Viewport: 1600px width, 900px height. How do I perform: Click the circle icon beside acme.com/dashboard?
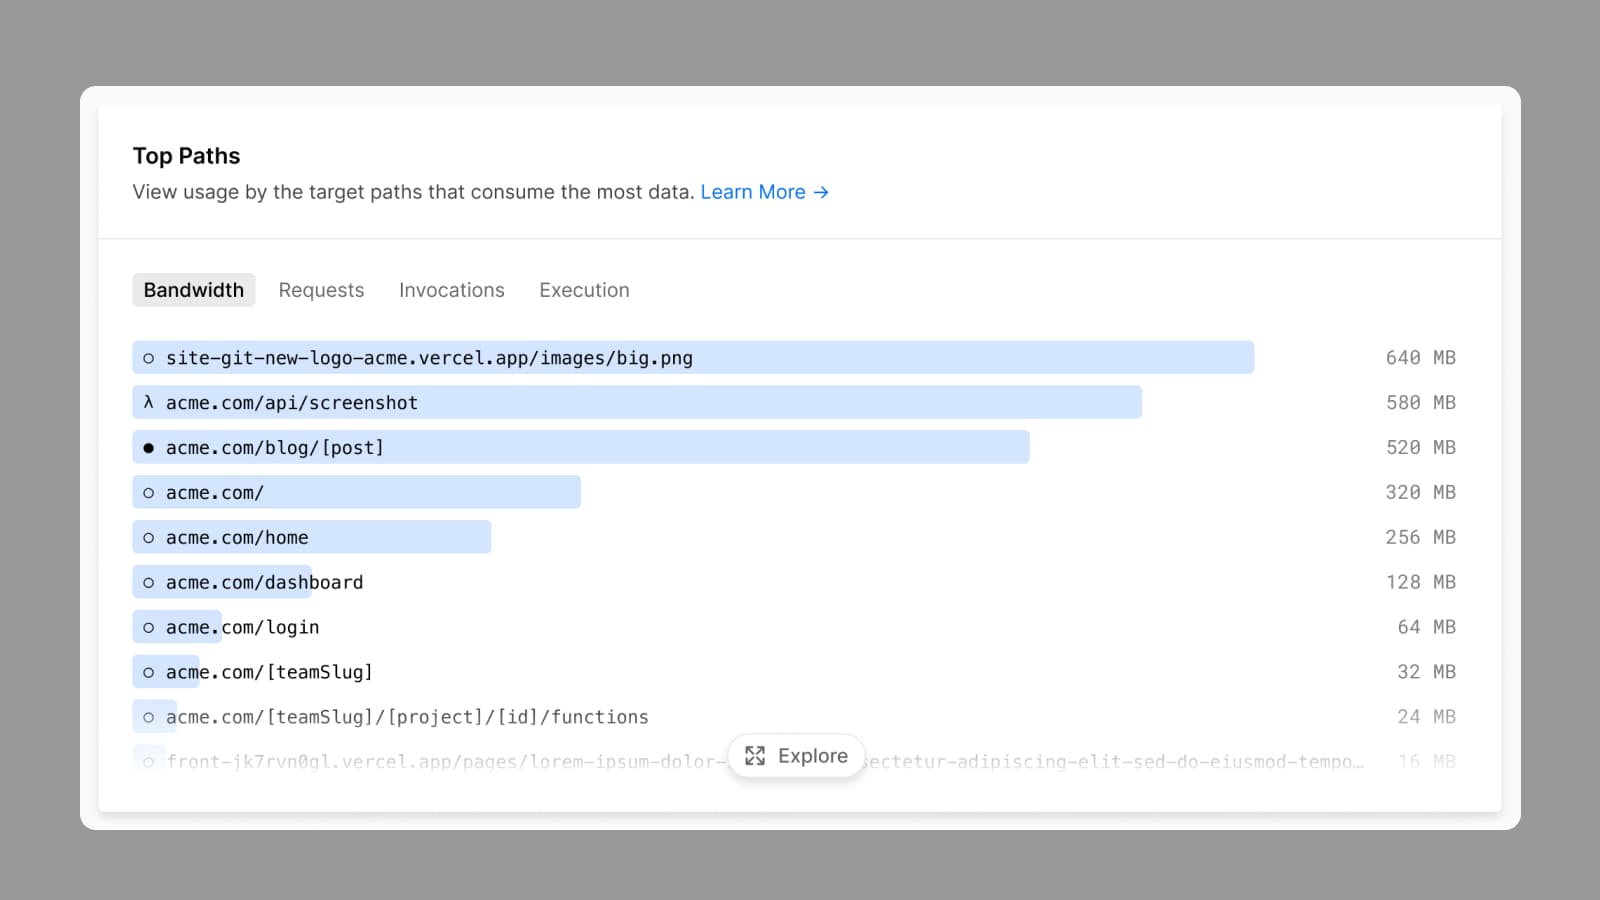tap(148, 583)
